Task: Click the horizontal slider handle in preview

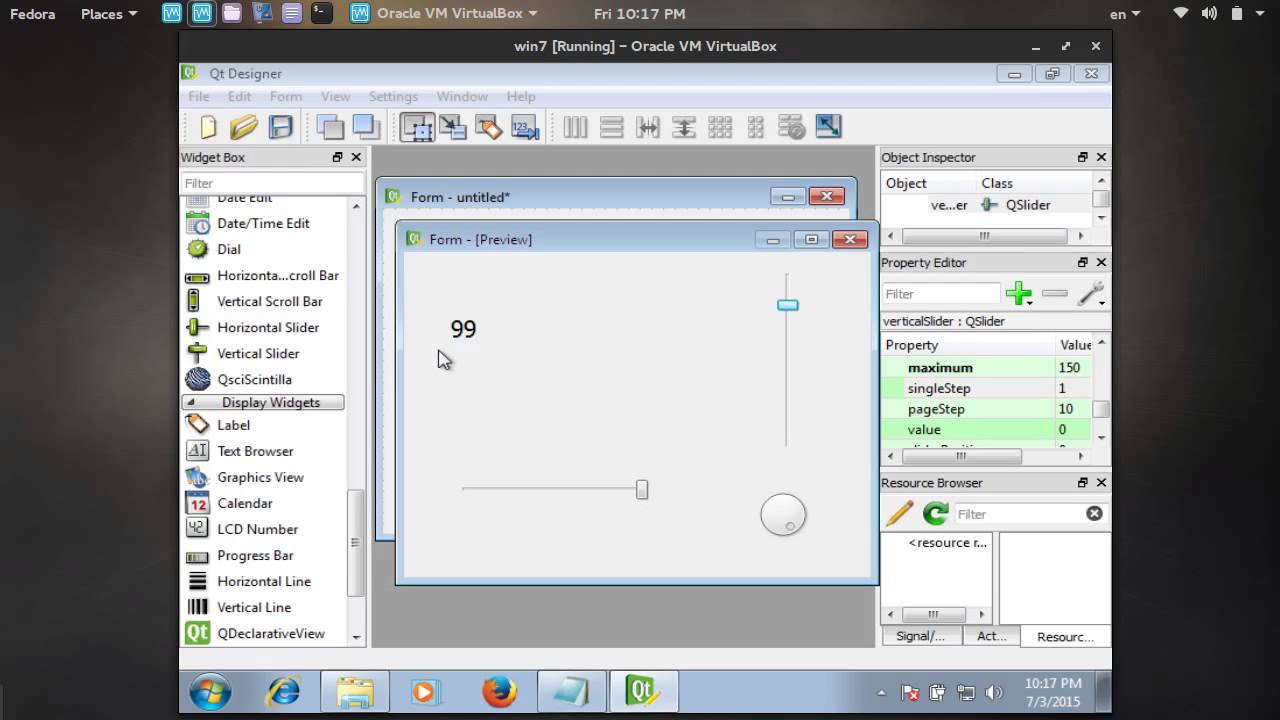Action: (x=642, y=489)
